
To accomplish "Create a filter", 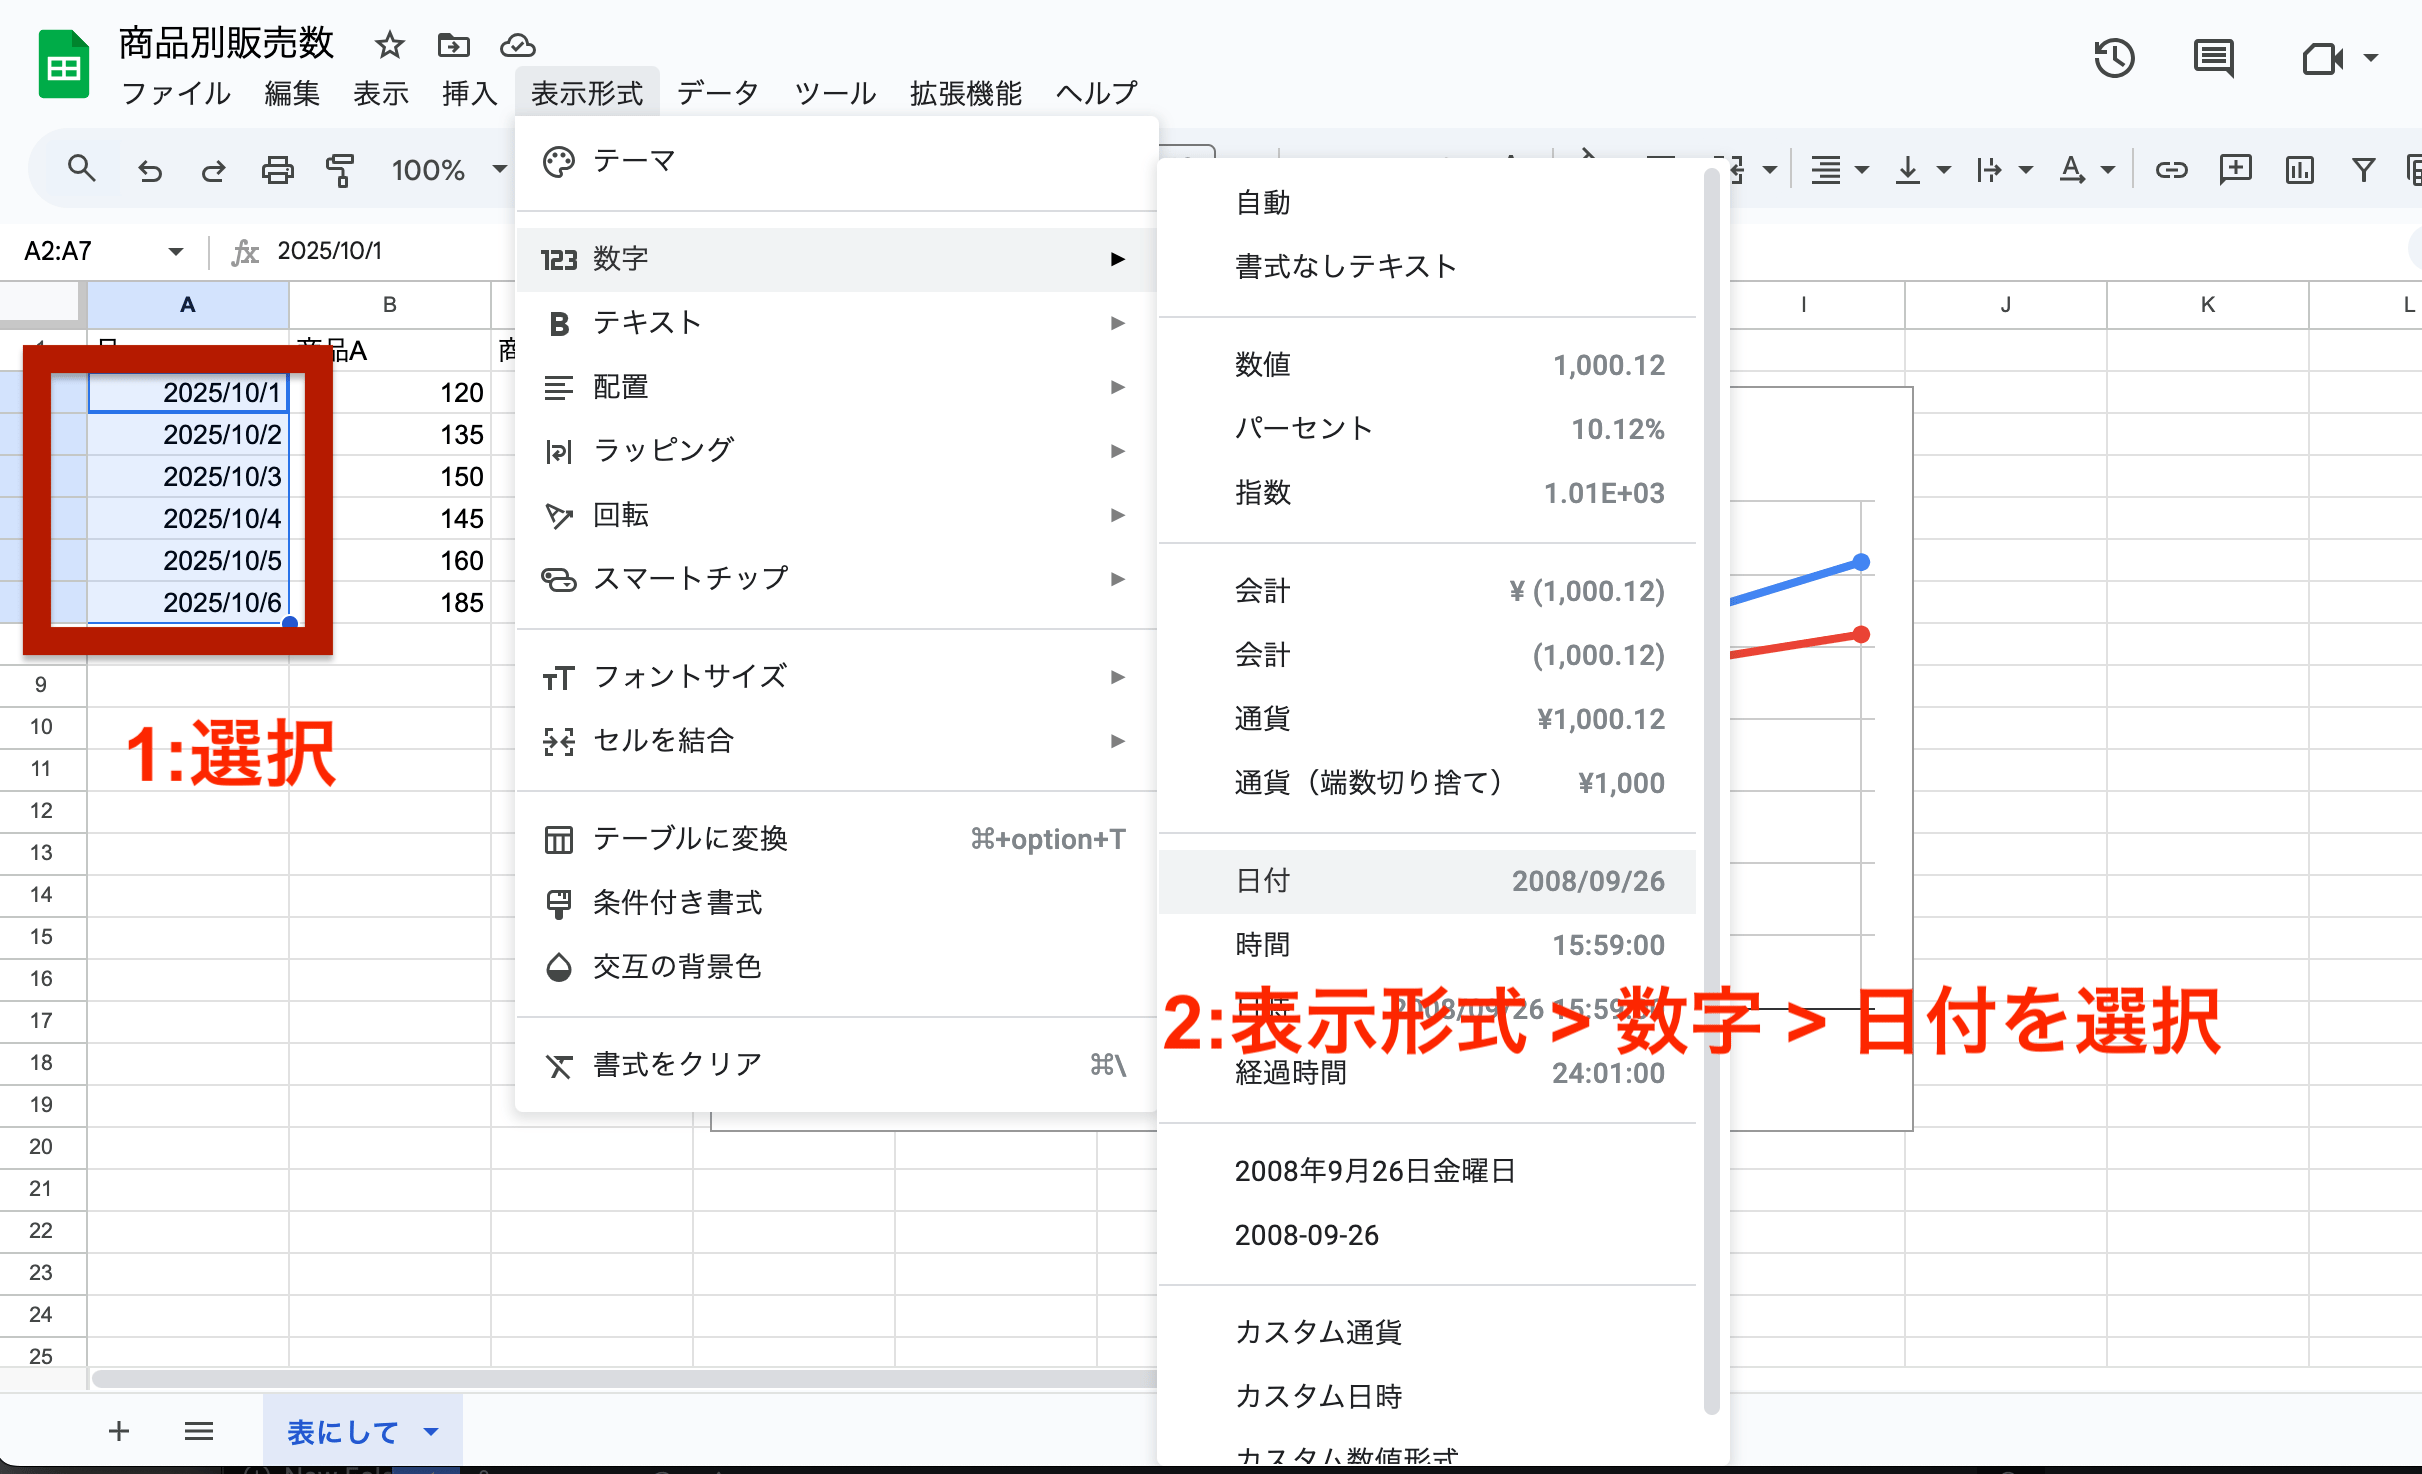I will pos(2362,170).
